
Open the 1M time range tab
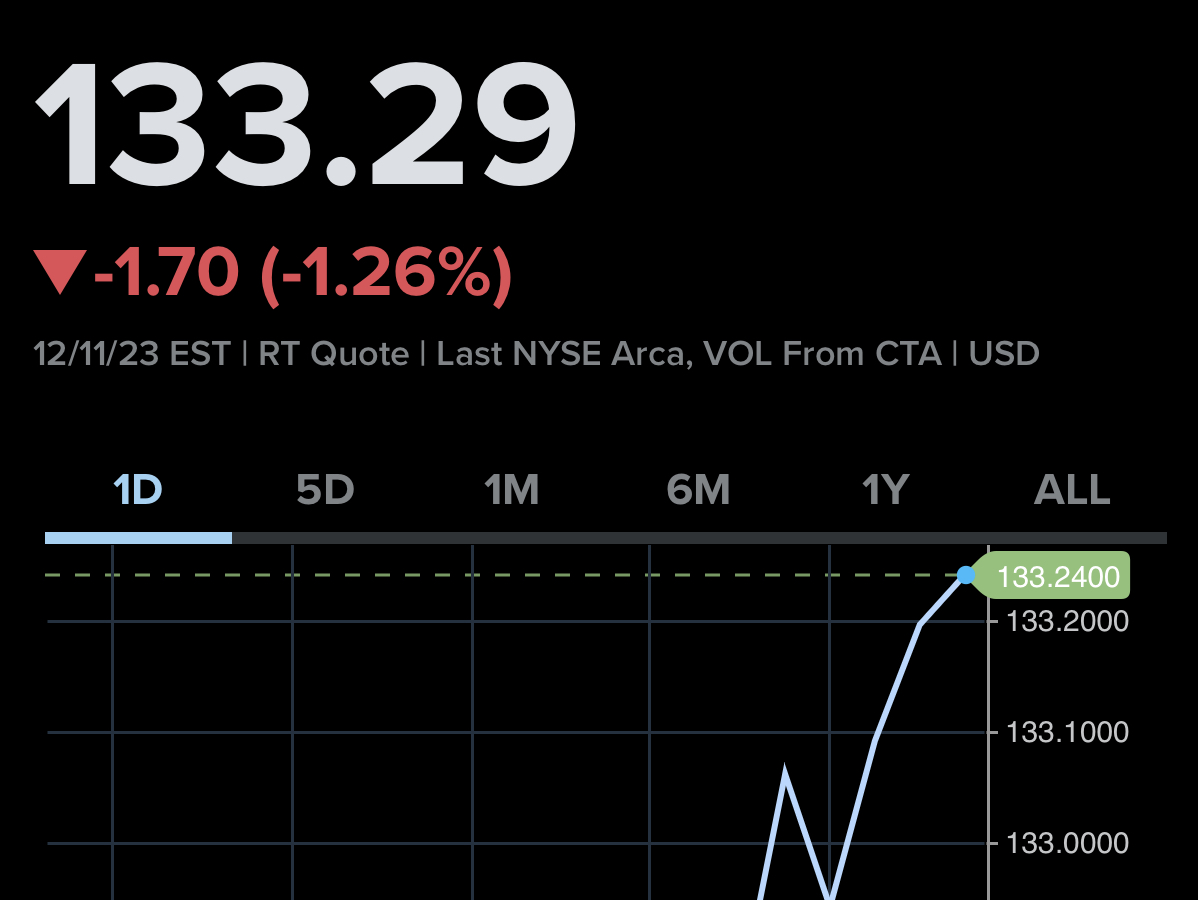[x=512, y=490]
